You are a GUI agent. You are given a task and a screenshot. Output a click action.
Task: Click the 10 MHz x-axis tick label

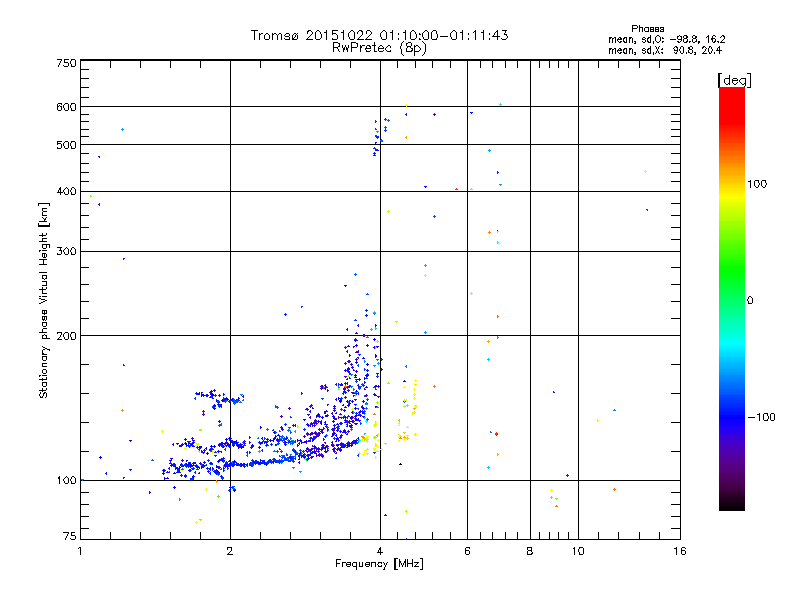click(x=578, y=551)
